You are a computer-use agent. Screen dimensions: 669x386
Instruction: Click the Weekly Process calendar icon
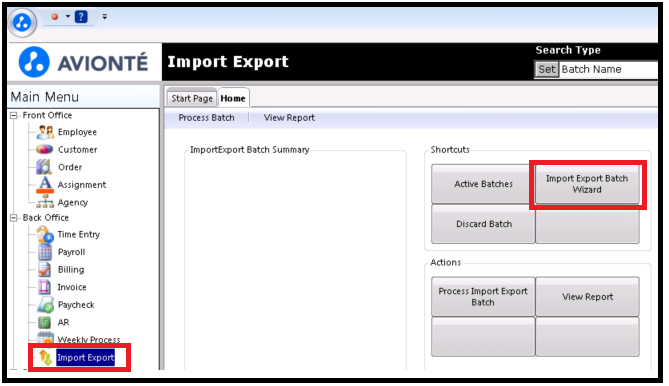pos(45,337)
